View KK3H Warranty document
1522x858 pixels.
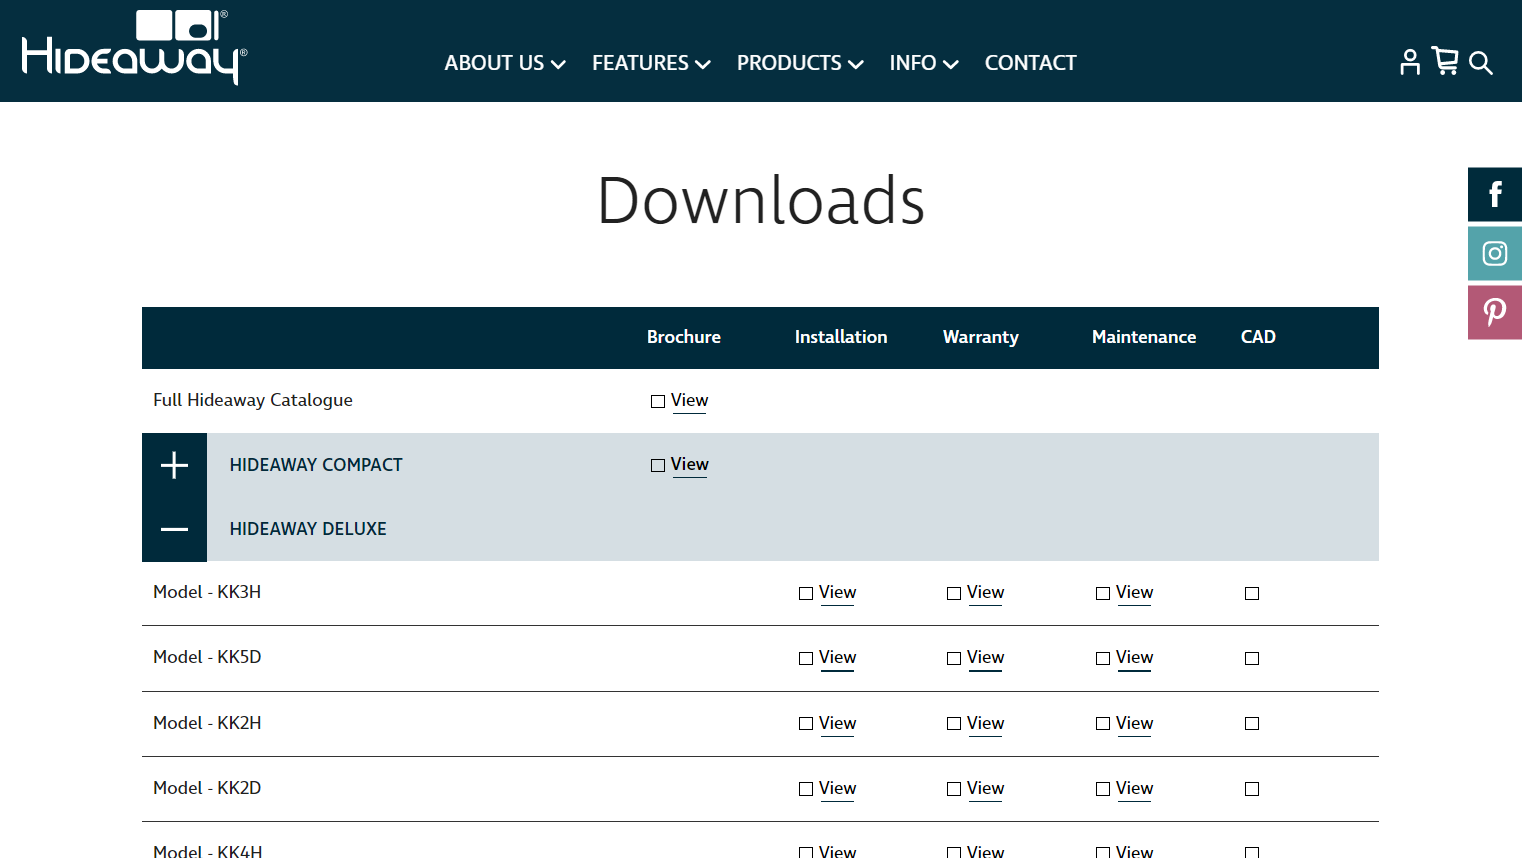976,593
